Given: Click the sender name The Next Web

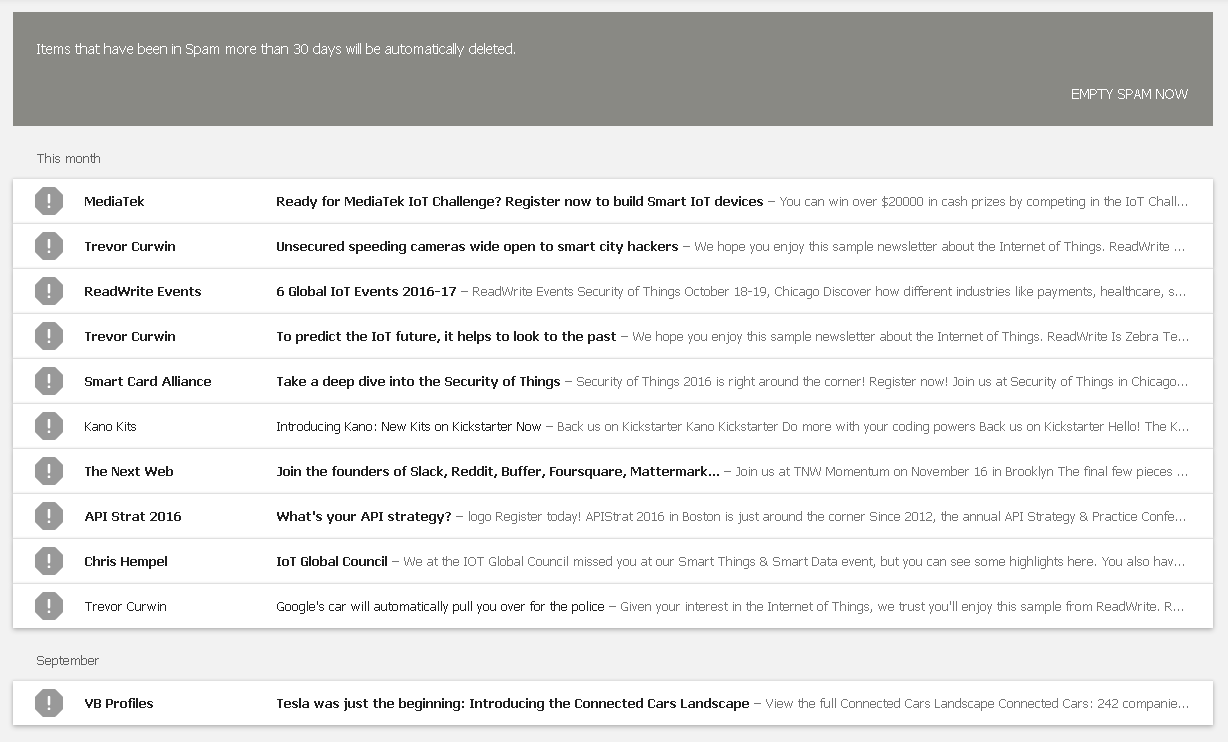Looking at the screenshot, I should tap(128, 471).
